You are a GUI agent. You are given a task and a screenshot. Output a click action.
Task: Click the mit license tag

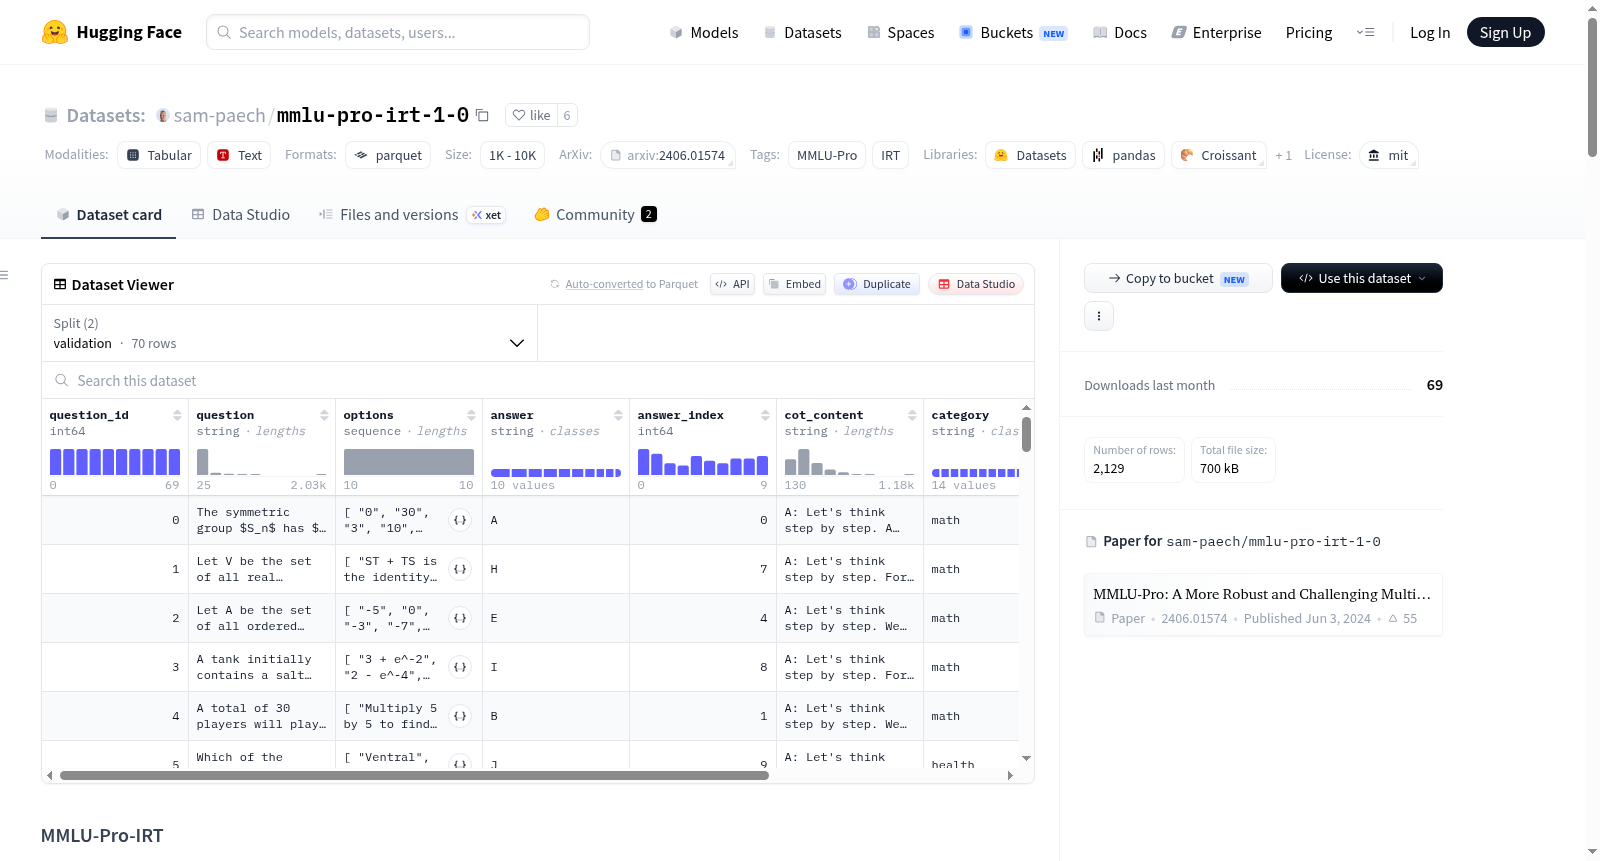[x=1388, y=155]
